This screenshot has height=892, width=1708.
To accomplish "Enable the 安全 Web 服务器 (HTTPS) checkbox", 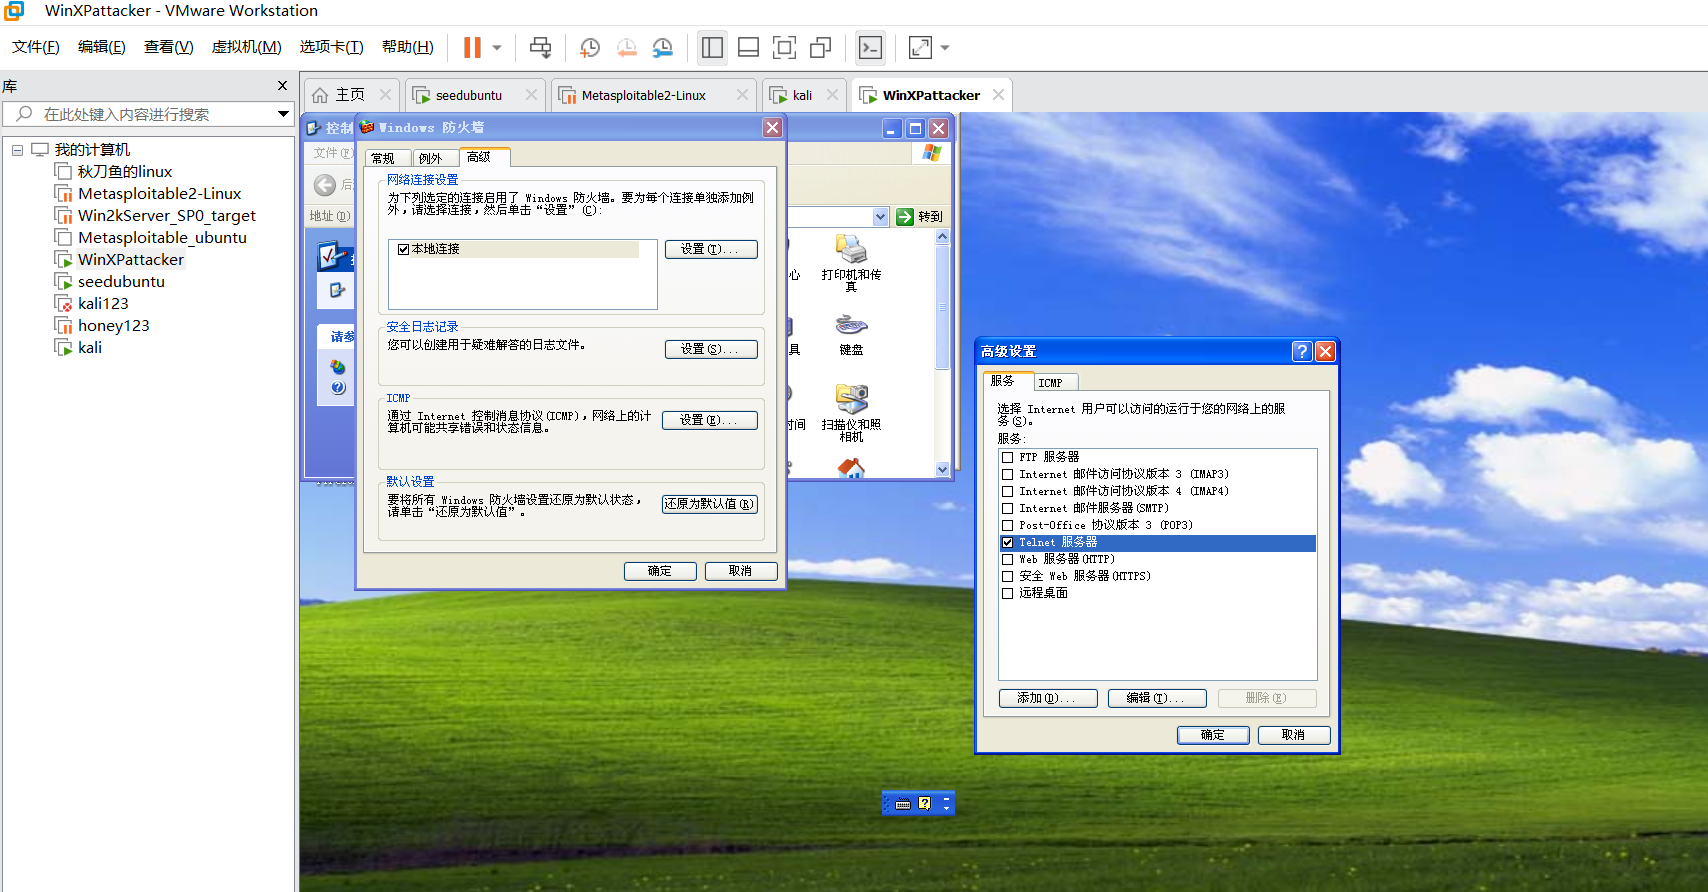I will 1008,576.
